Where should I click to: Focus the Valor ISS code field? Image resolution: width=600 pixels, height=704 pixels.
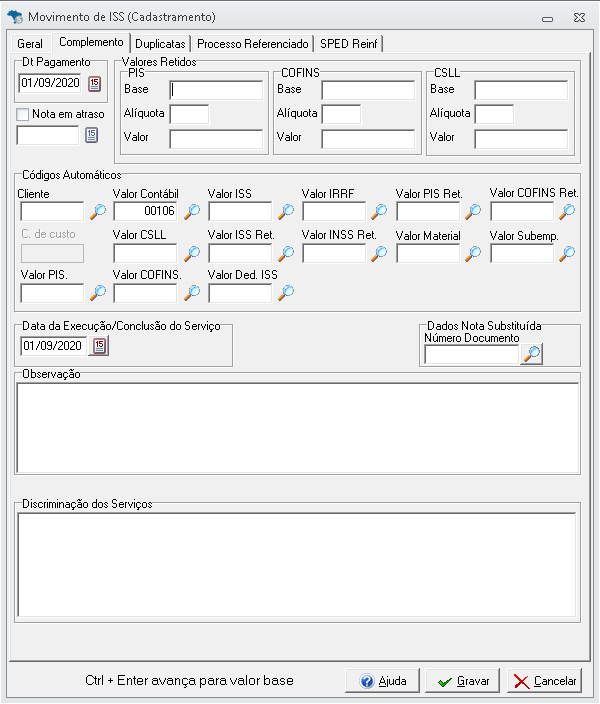click(x=240, y=211)
